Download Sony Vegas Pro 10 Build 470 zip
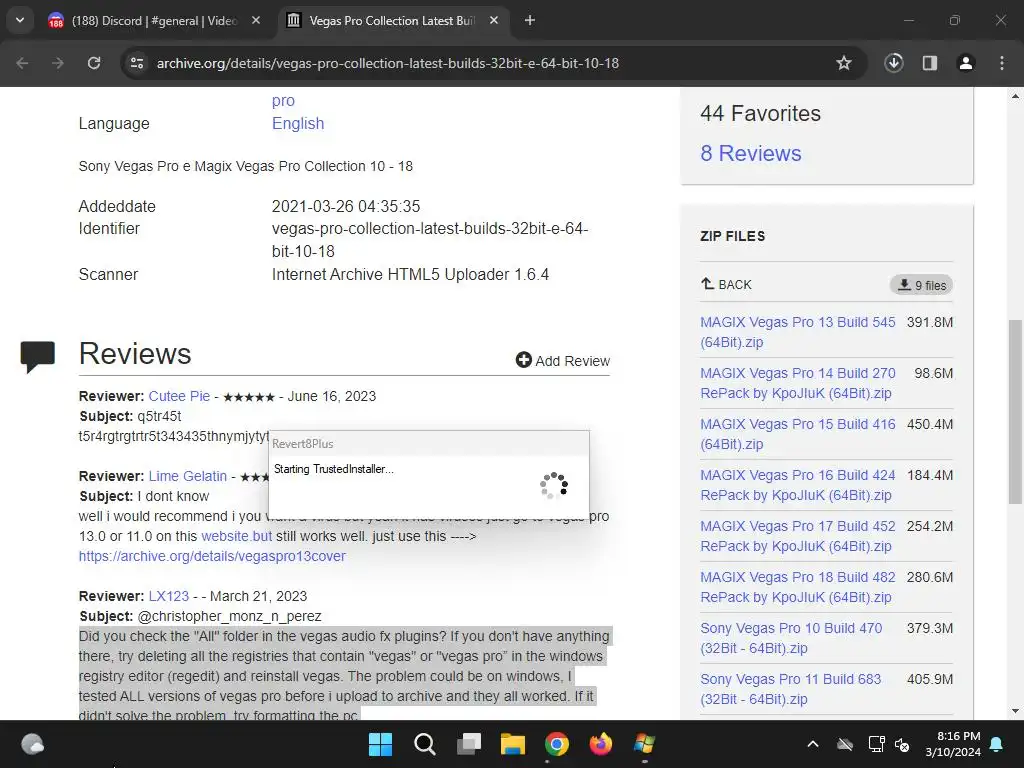The height and width of the screenshot is (768, 1024). [791, 637]
